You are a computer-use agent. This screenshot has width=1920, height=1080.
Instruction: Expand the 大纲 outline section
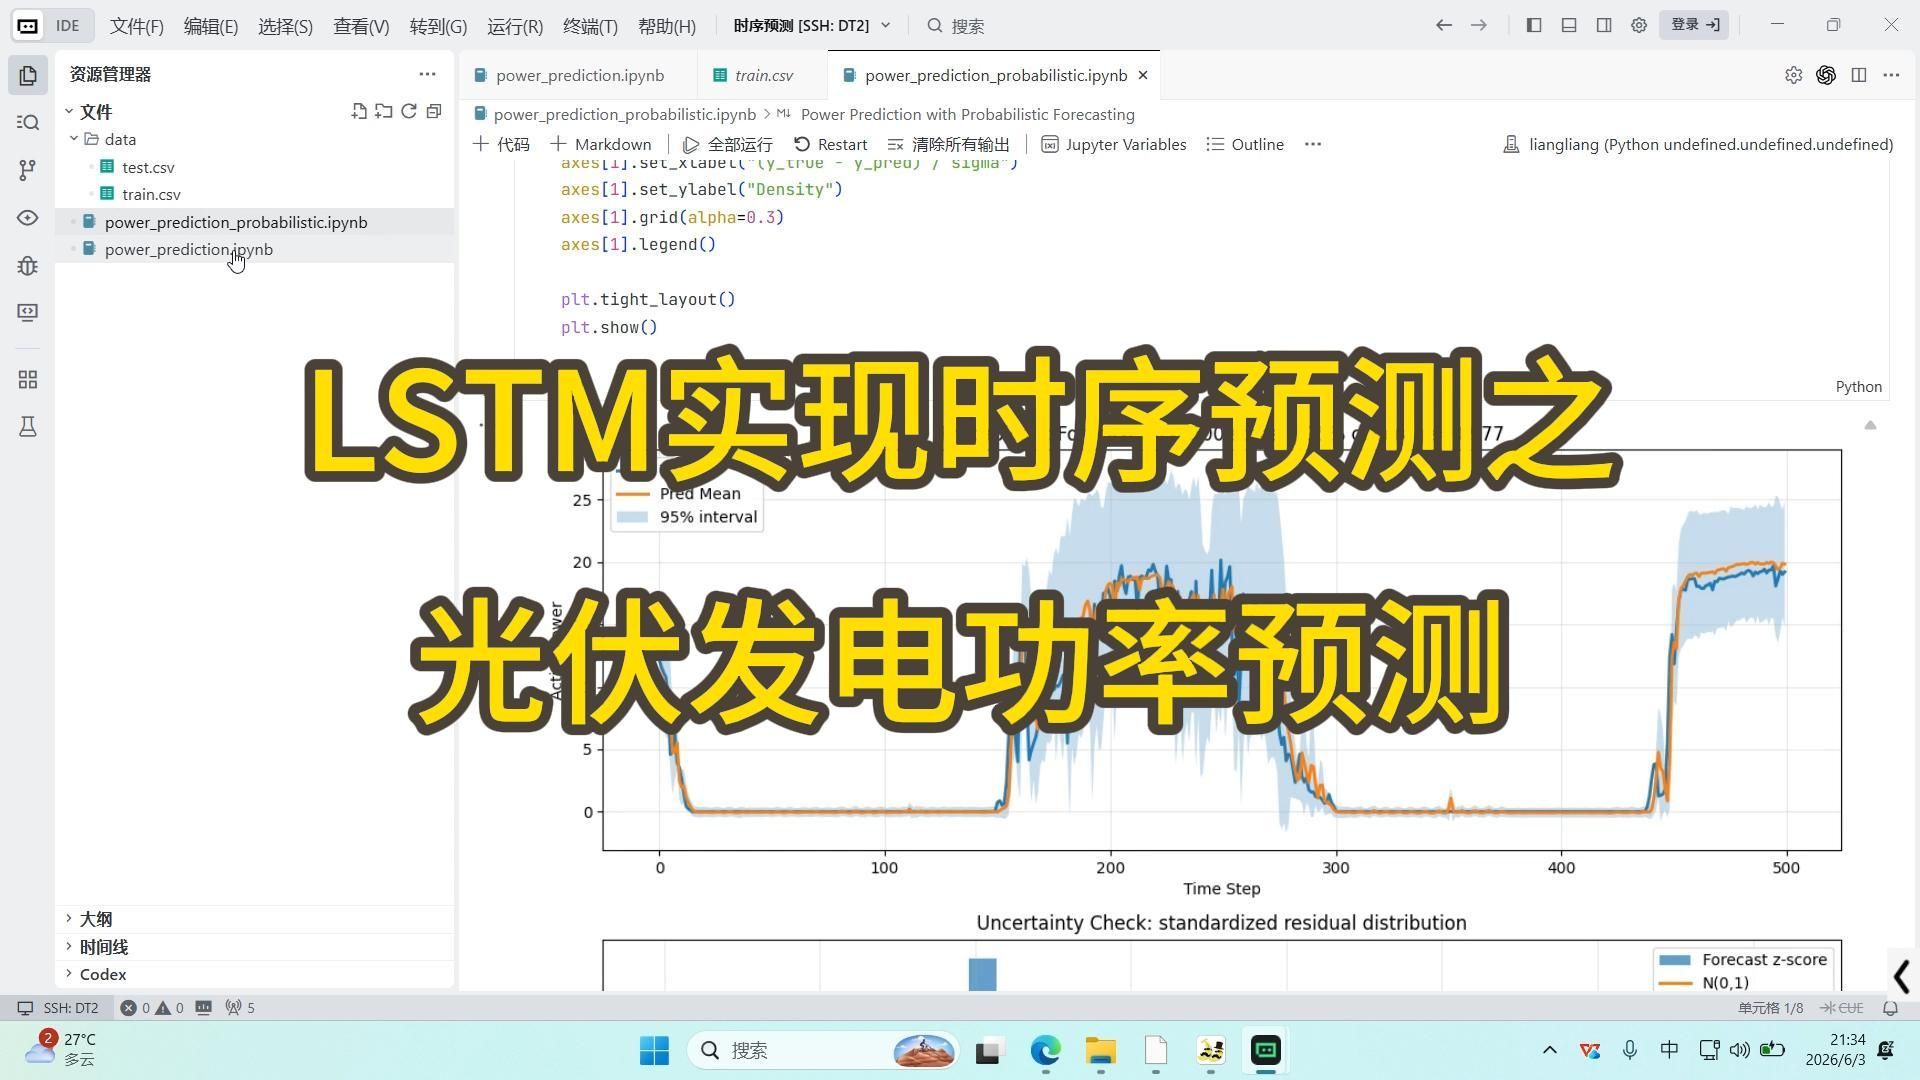(x=96, y=919)
